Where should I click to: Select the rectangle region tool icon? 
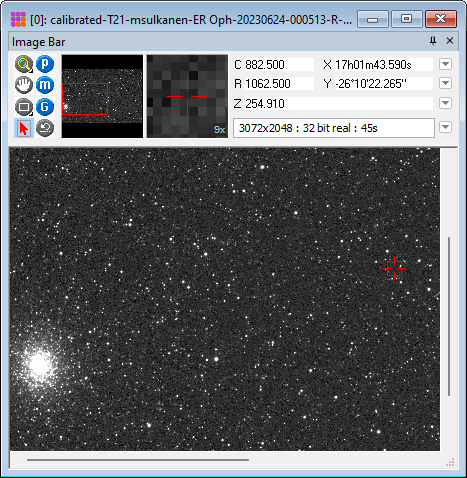click(x=24, y=107)
